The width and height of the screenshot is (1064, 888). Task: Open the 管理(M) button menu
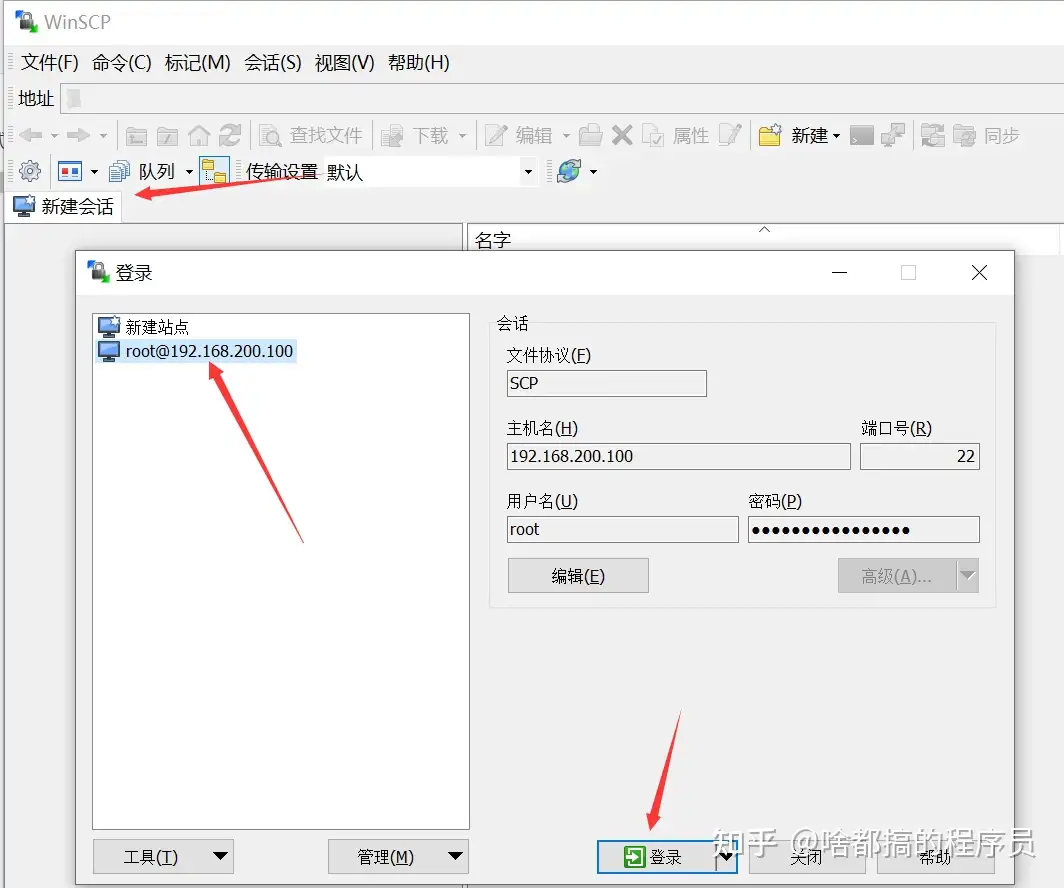coord(398,857)
